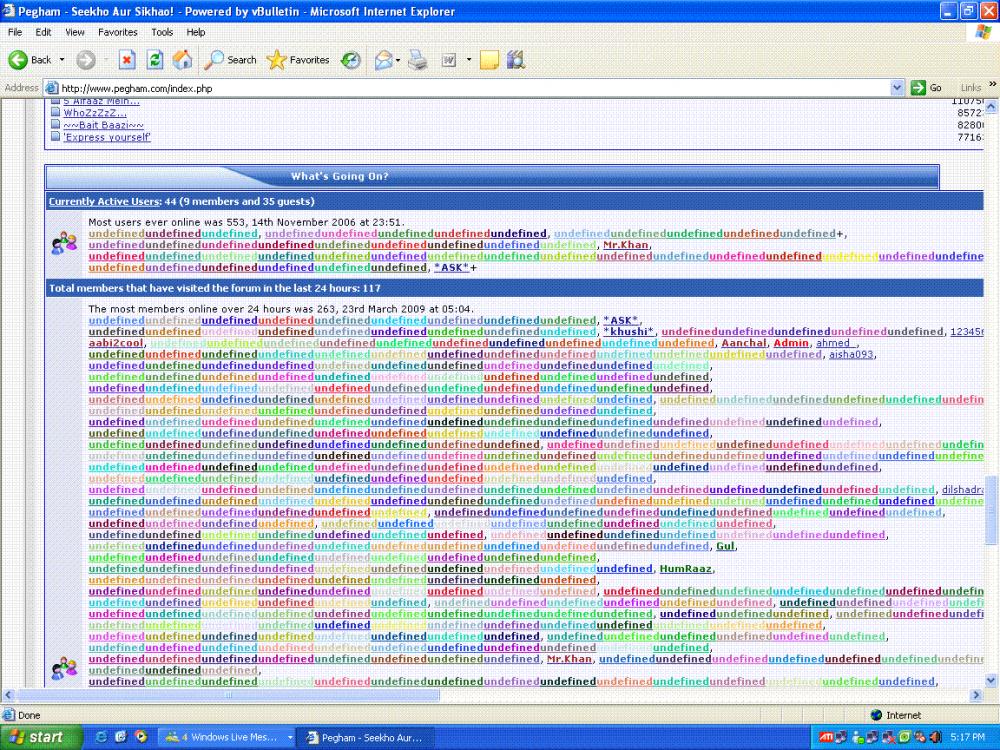Open the address bar URL dropdown
The image size is (1000, 750).
coord(897,88)
